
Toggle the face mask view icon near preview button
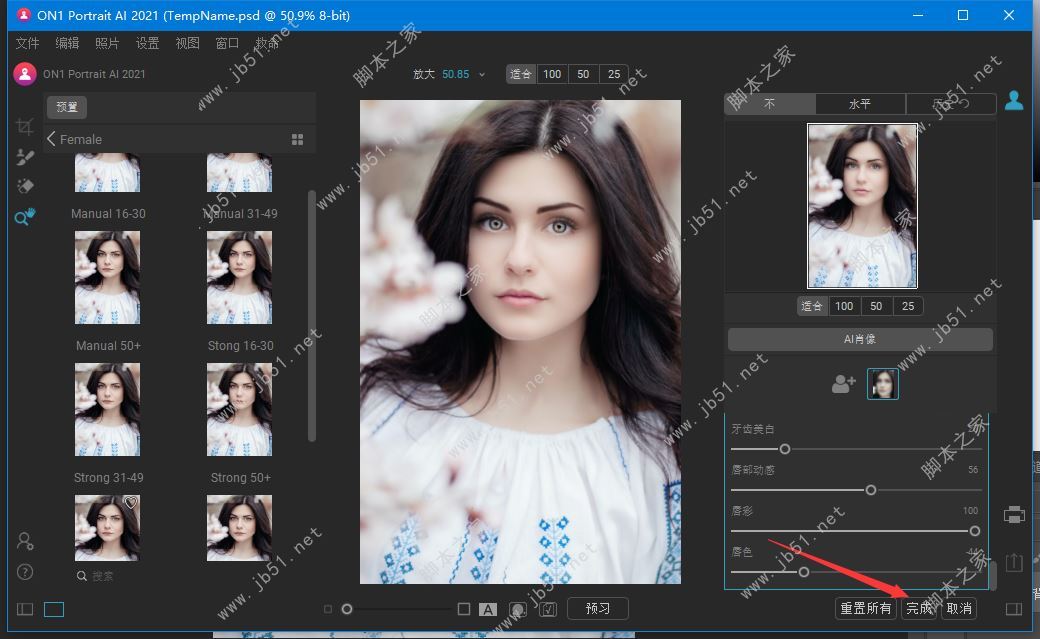pos(517,609)
